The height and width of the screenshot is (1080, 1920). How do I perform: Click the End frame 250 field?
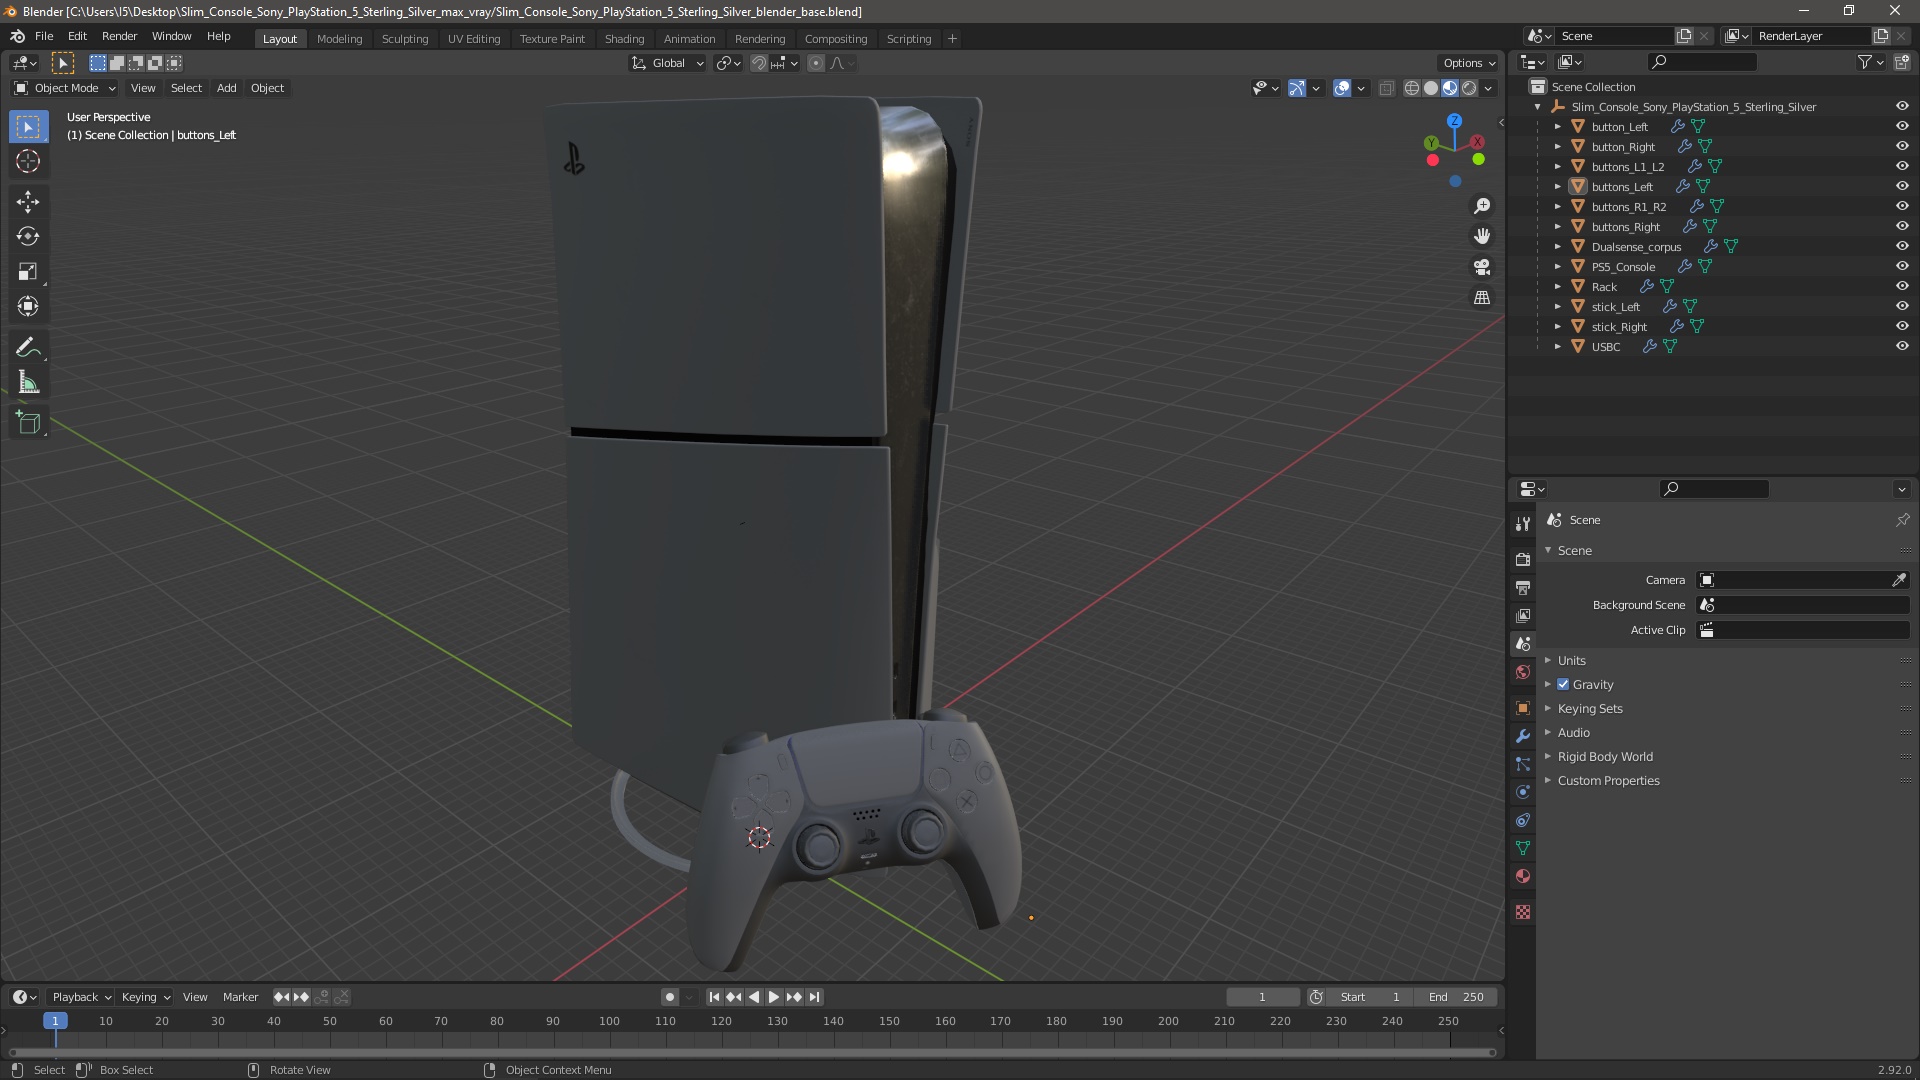tap(1456, 997)
